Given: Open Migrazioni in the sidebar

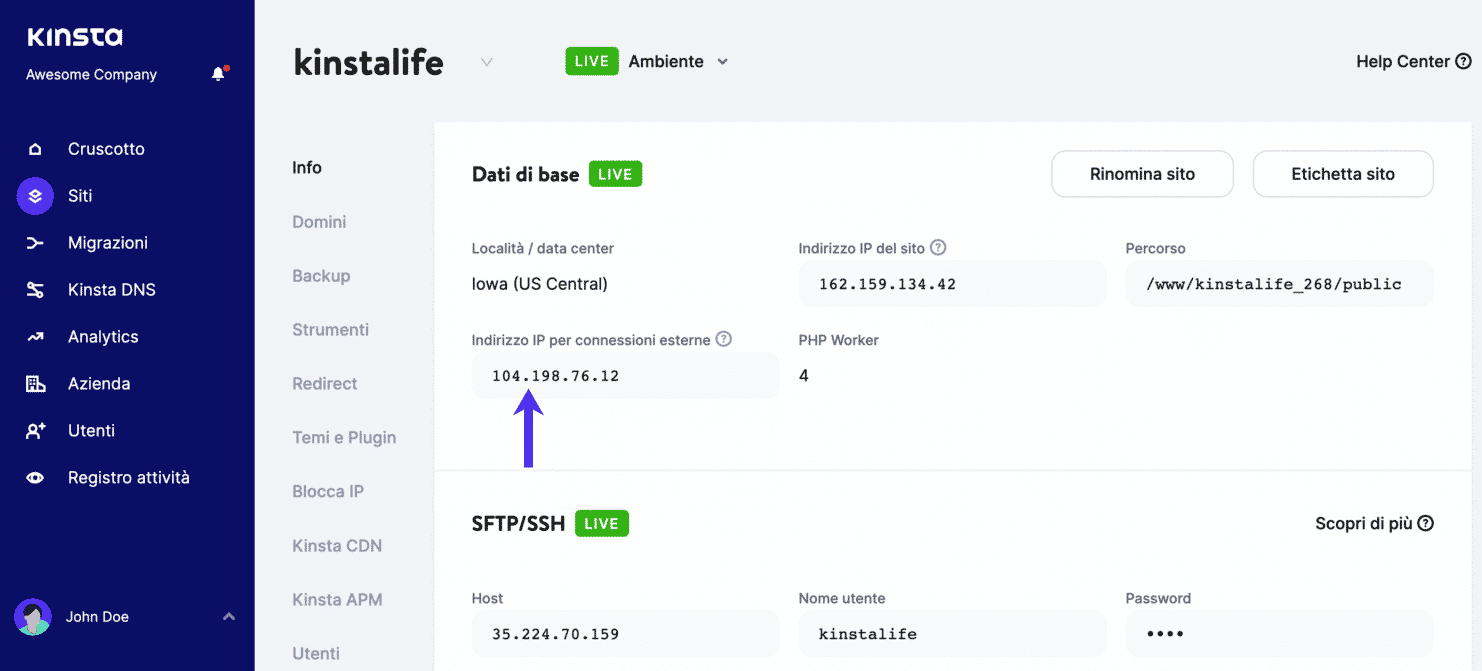Looking at the screenshot, I should tap(108, 243).
